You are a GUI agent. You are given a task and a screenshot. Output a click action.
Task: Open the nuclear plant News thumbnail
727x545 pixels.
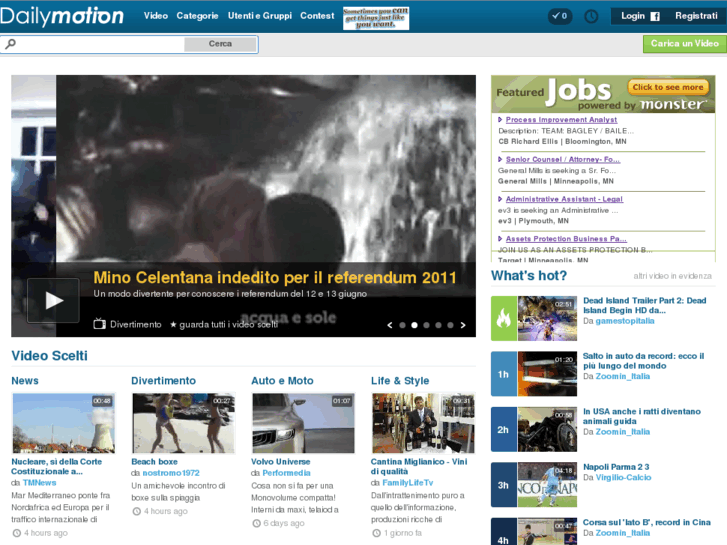click(64, 423)
